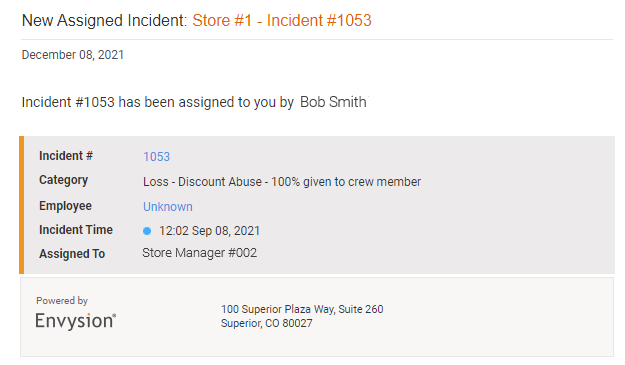The height and width of the screenshot is (365, 625).
Task: Click the Superior, CO 80027 address line
Action: pos(267,323)
